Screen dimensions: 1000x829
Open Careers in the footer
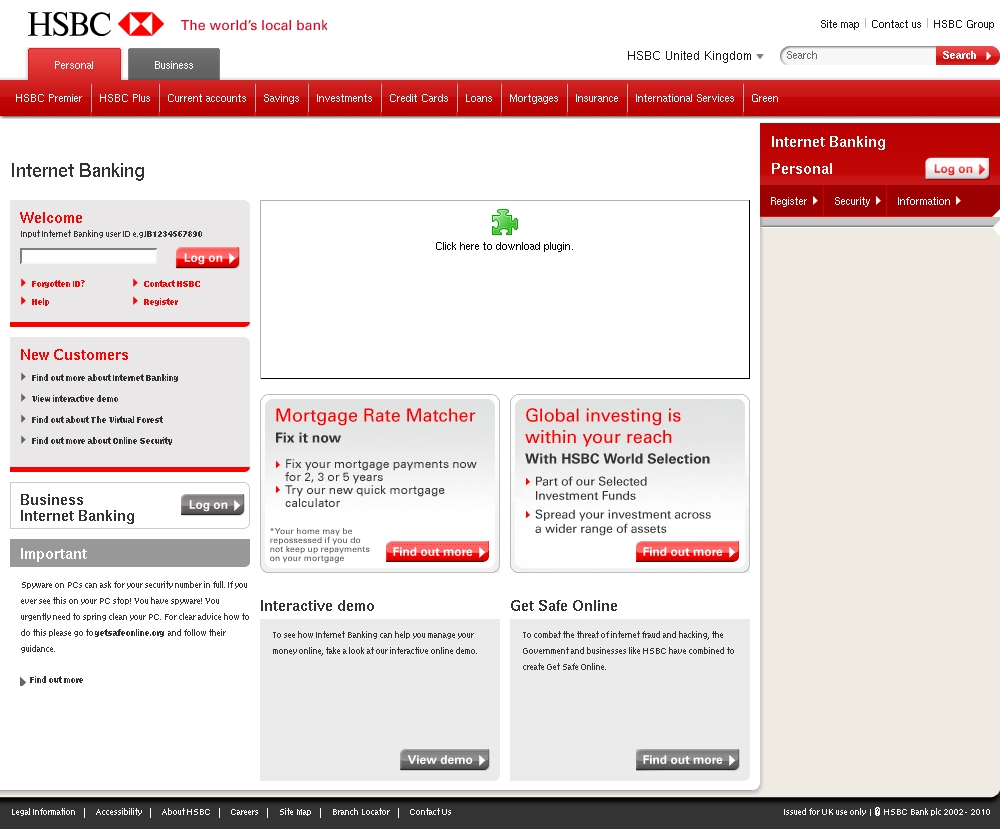point(244,812)
